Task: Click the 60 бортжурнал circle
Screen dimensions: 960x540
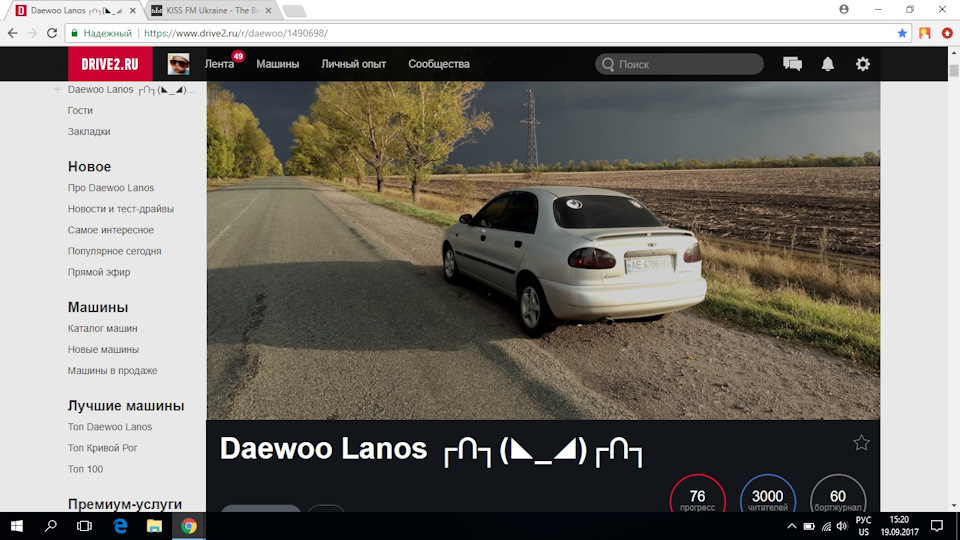Action: coord(838,495)
